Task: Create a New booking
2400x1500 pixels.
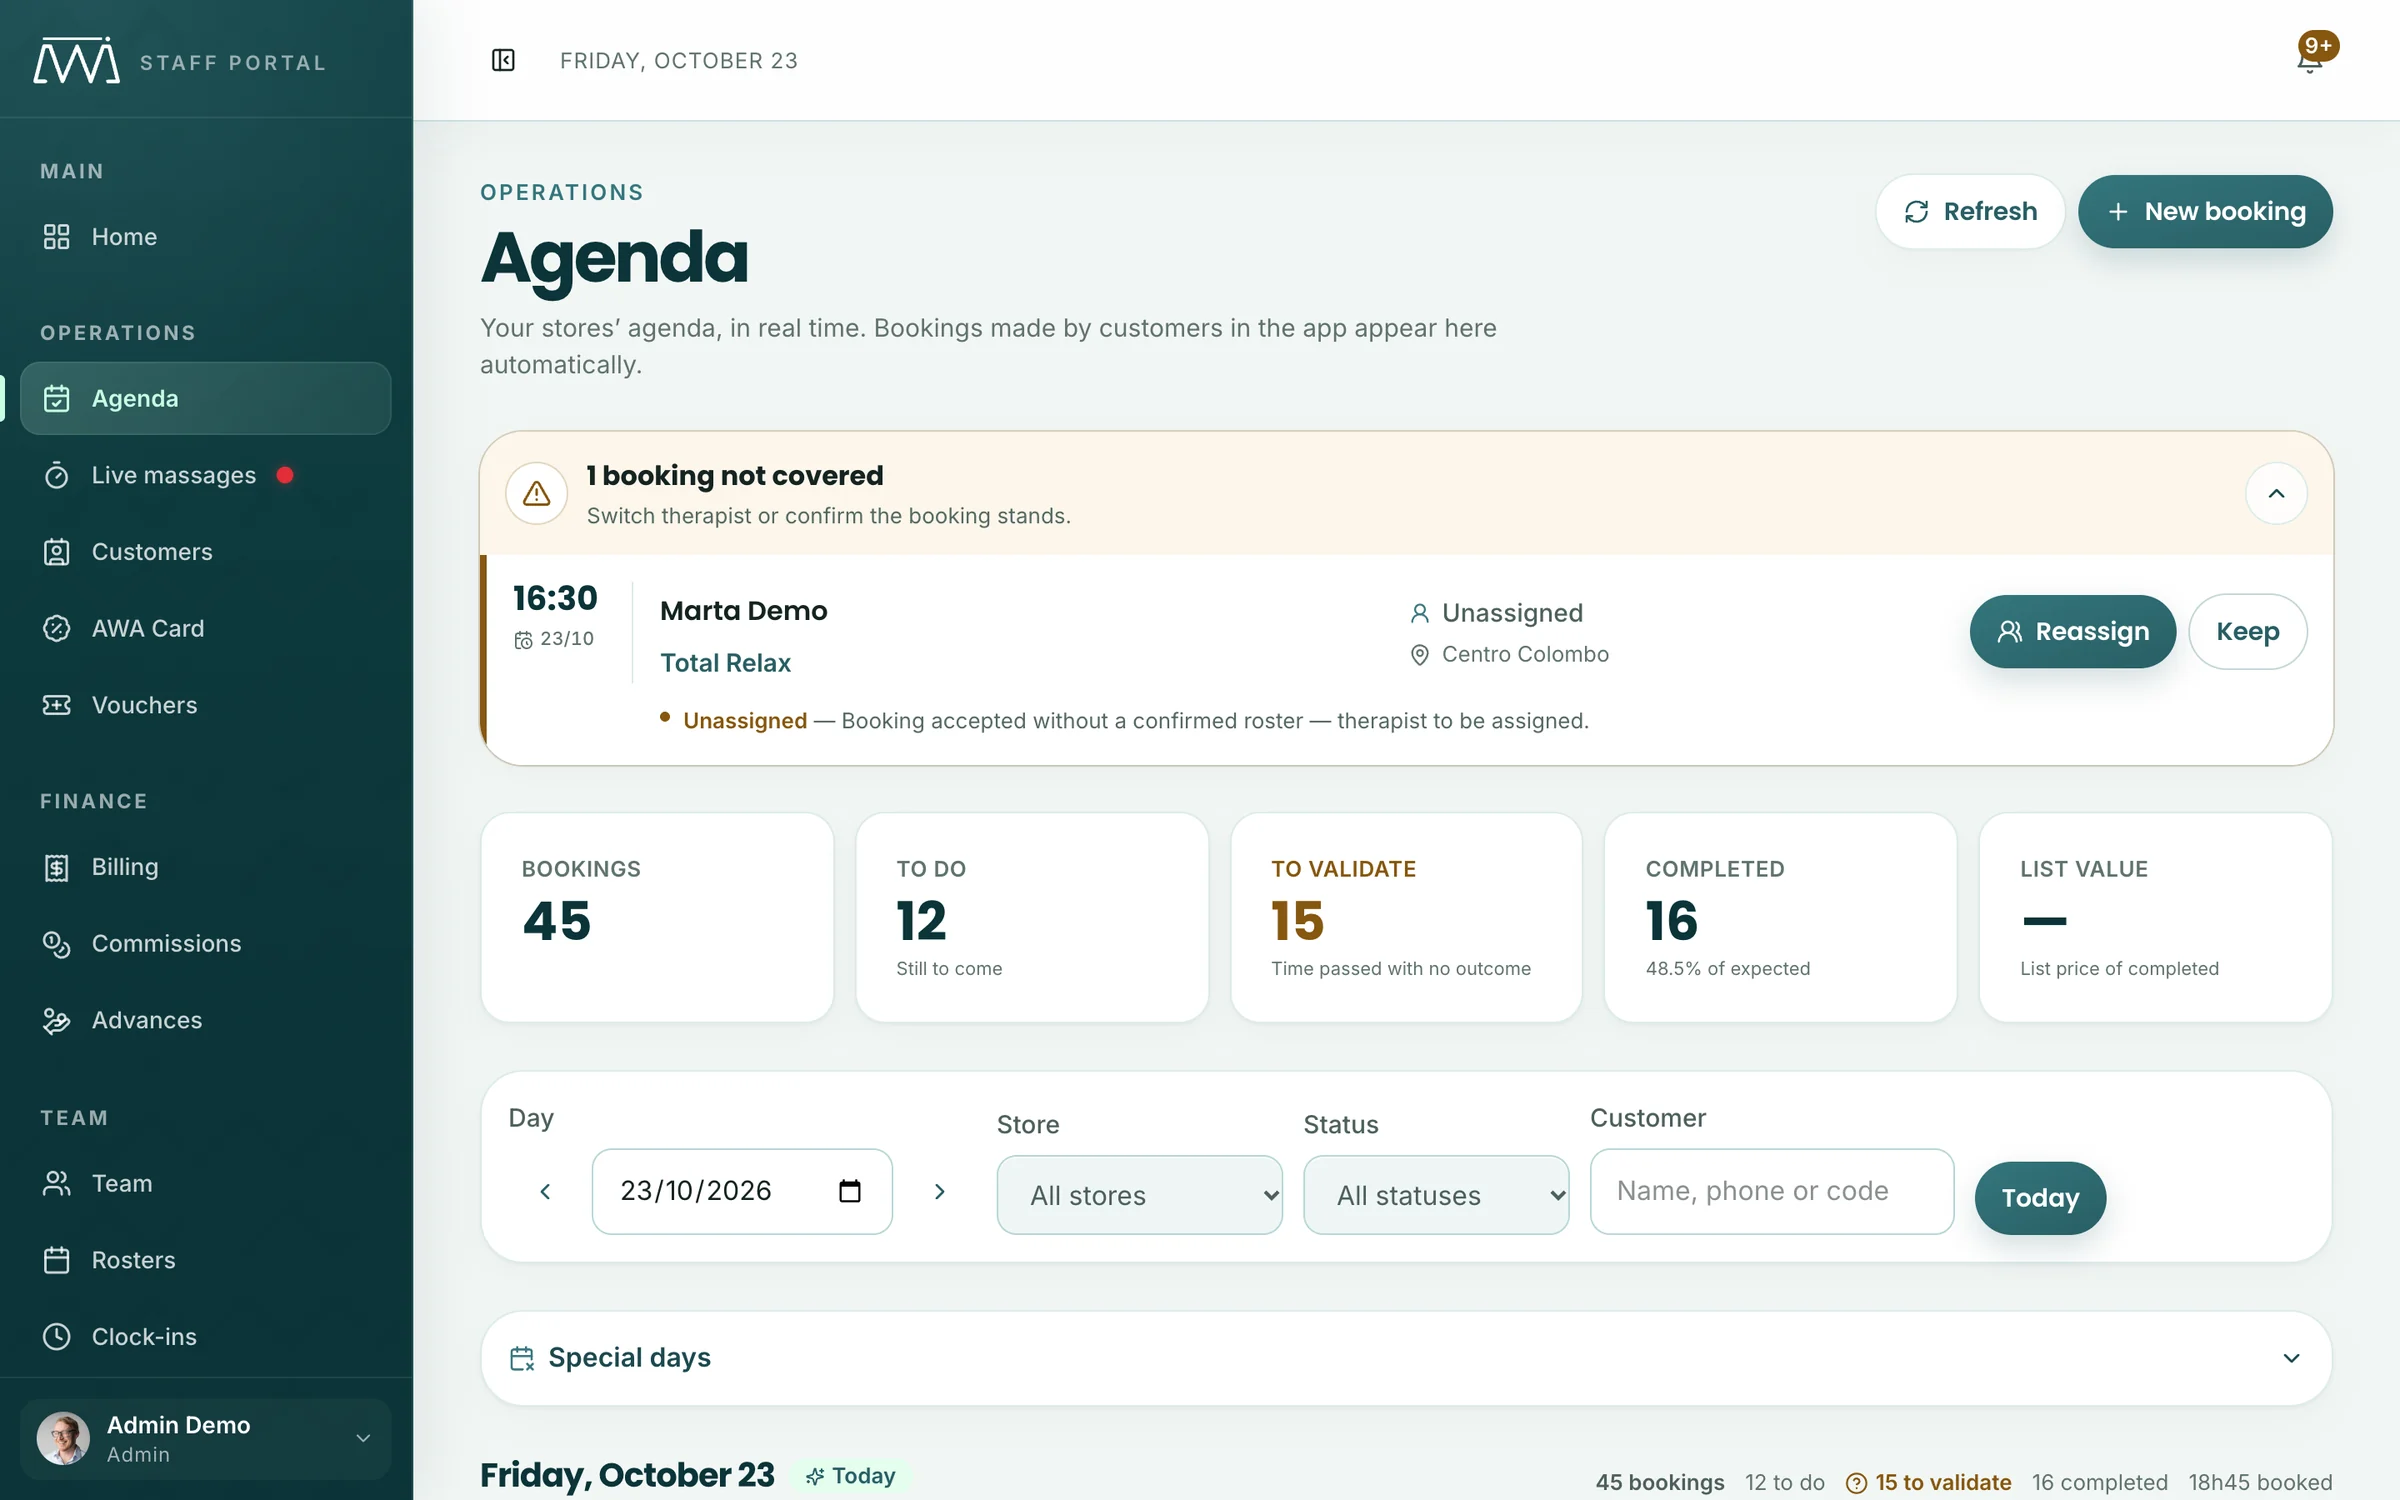Action: [x=2205, y=212]
